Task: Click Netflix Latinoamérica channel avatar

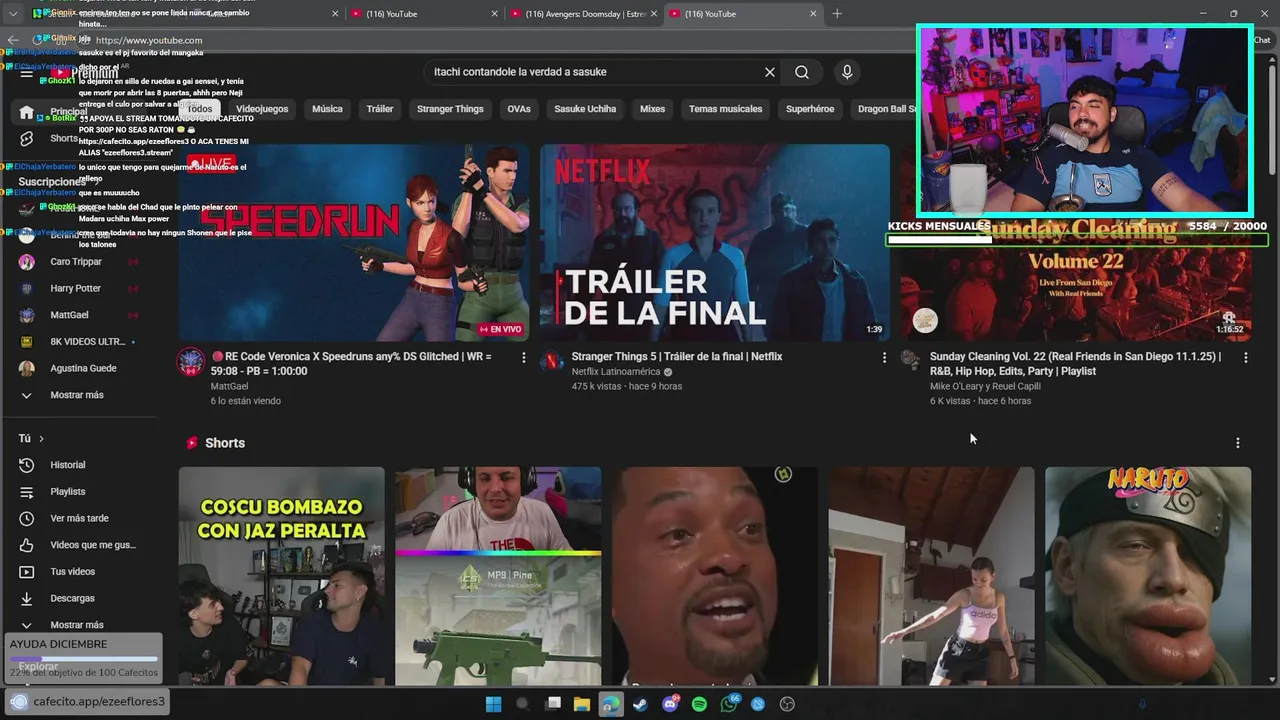Action: tap(552, 361)
